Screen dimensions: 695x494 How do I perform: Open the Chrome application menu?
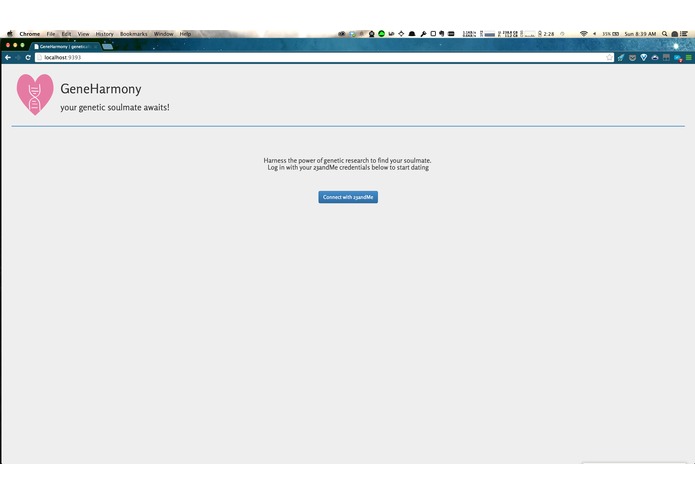point(30,34)
